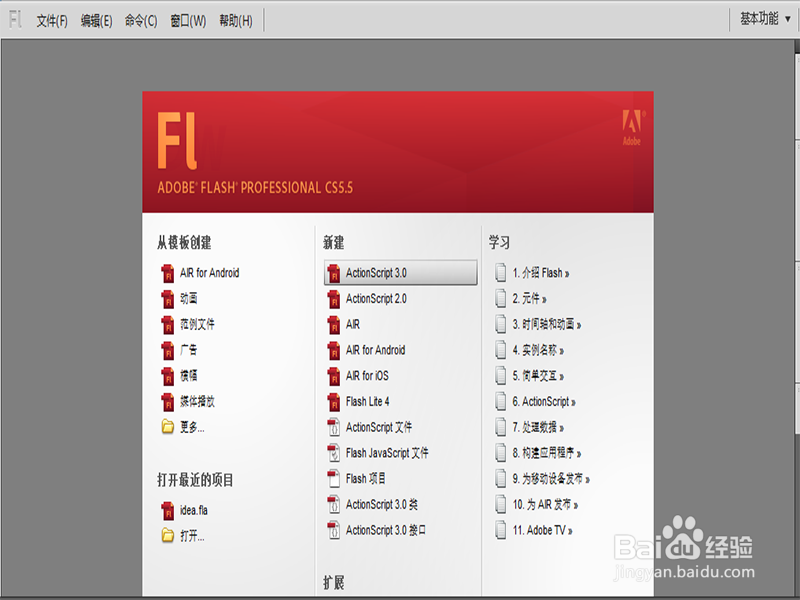The height and width of the screenshot is (600, 800).
Task: Open the 11. Adobe TV link
Action: pyautogui.click(x=543, y=530)
